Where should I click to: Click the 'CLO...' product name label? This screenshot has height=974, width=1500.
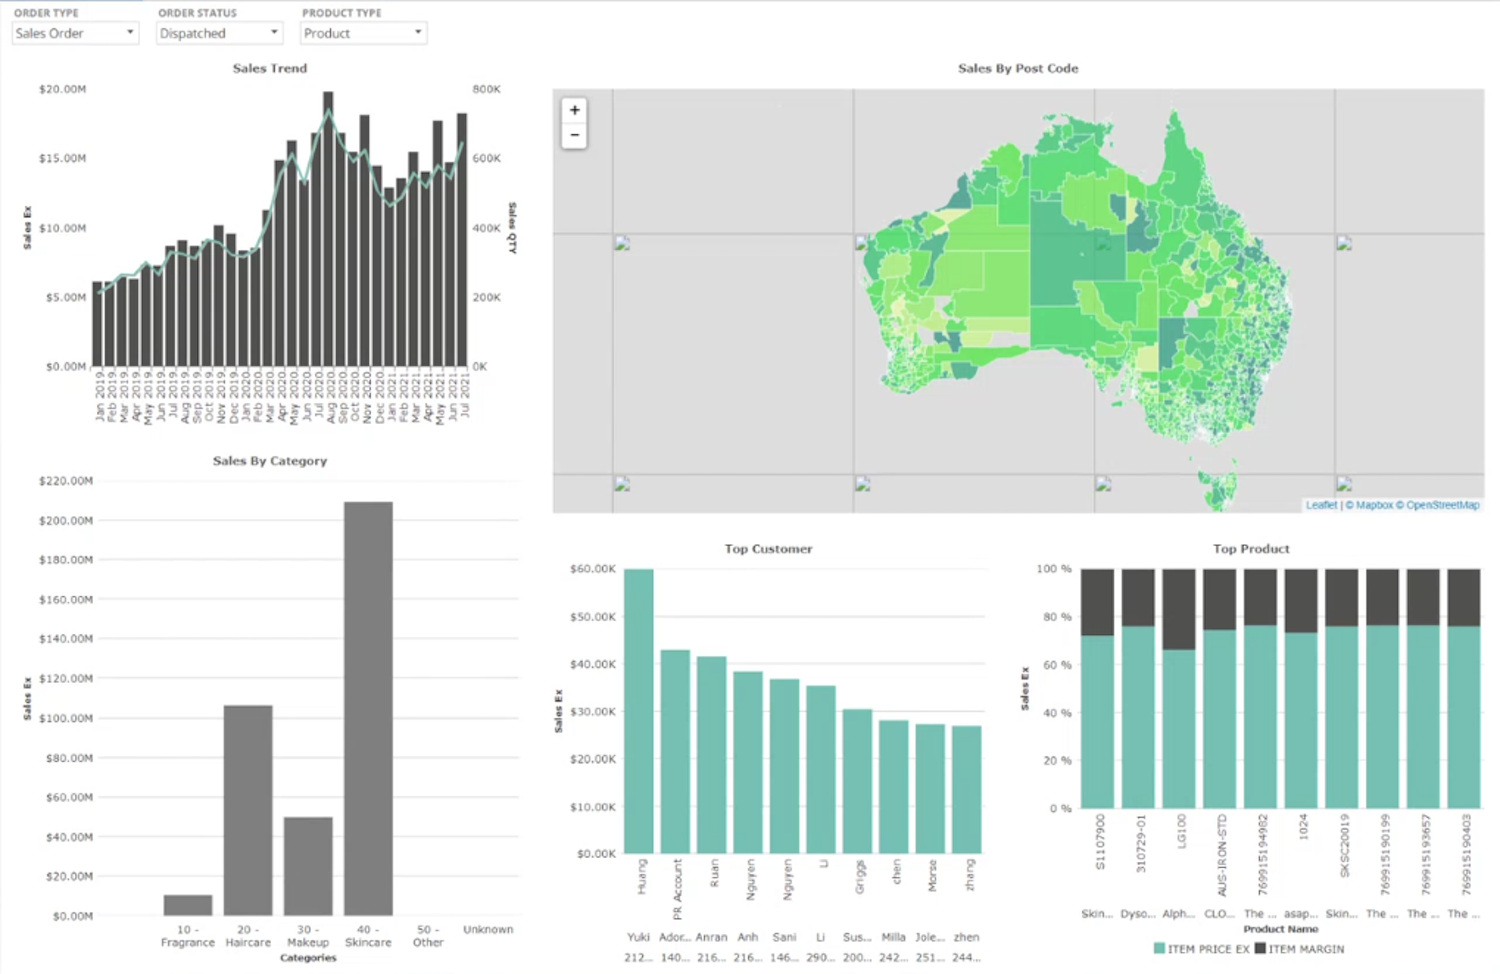tap(1220, 914)
